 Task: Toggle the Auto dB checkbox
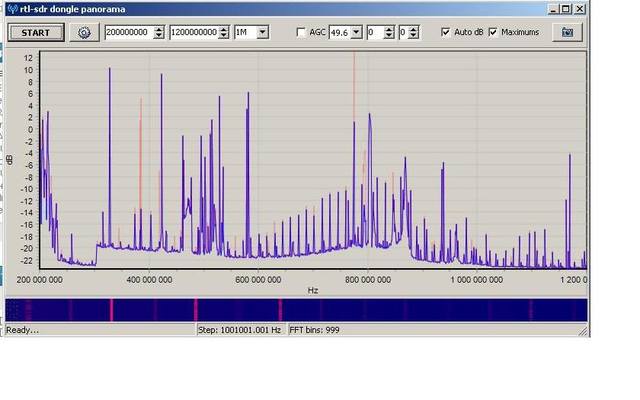445,32
